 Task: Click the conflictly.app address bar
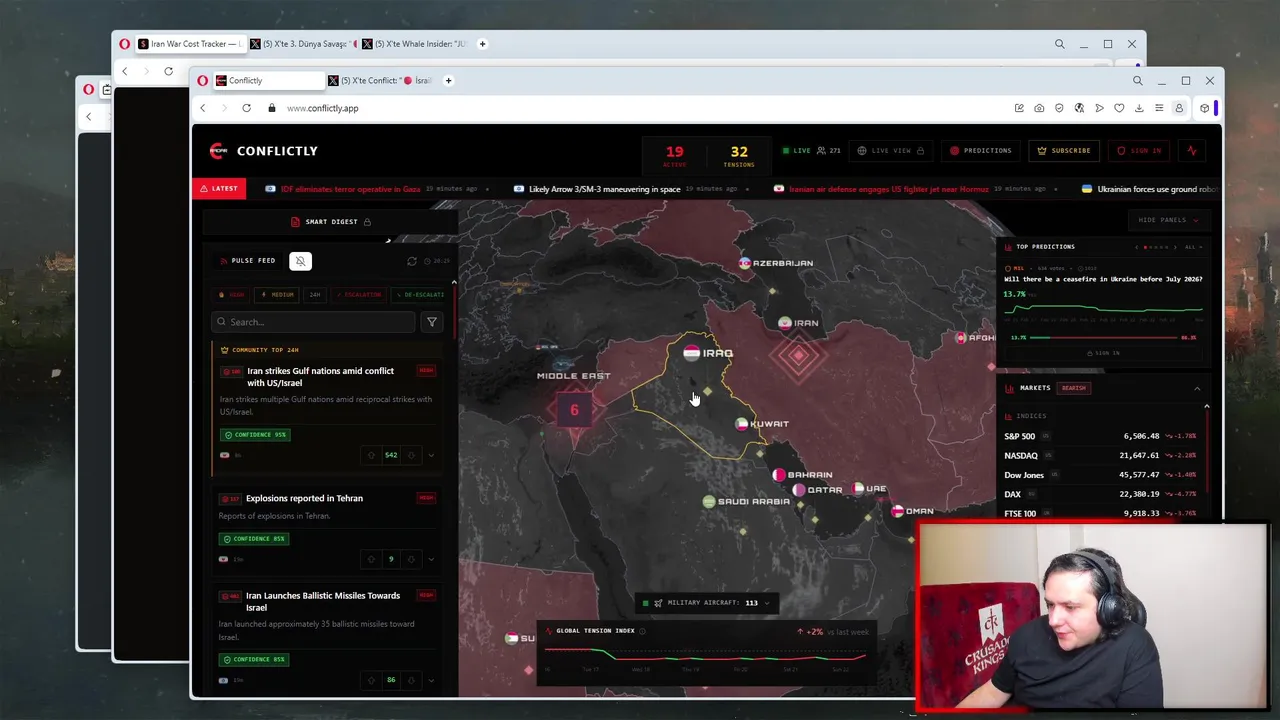point(322,108)
